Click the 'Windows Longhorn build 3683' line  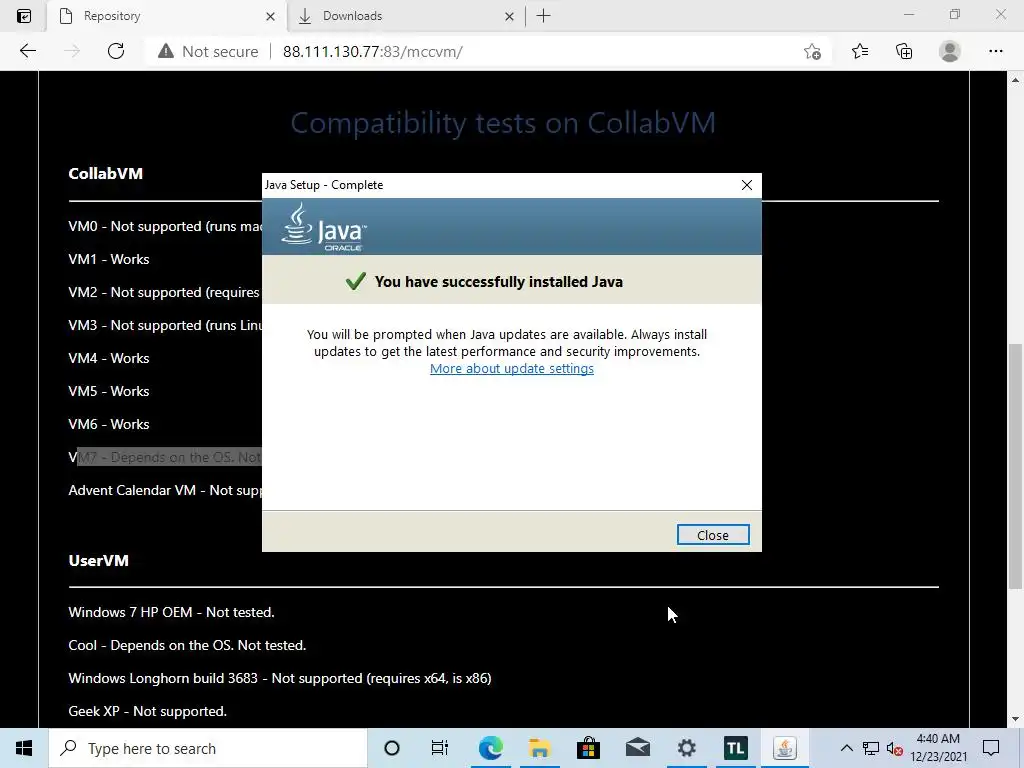[280, 678]
